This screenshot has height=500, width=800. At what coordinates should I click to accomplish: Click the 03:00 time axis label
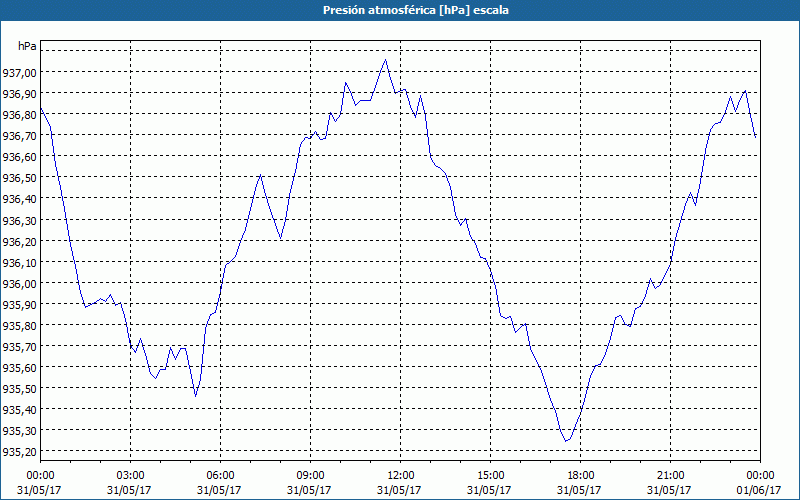[130, 476]
